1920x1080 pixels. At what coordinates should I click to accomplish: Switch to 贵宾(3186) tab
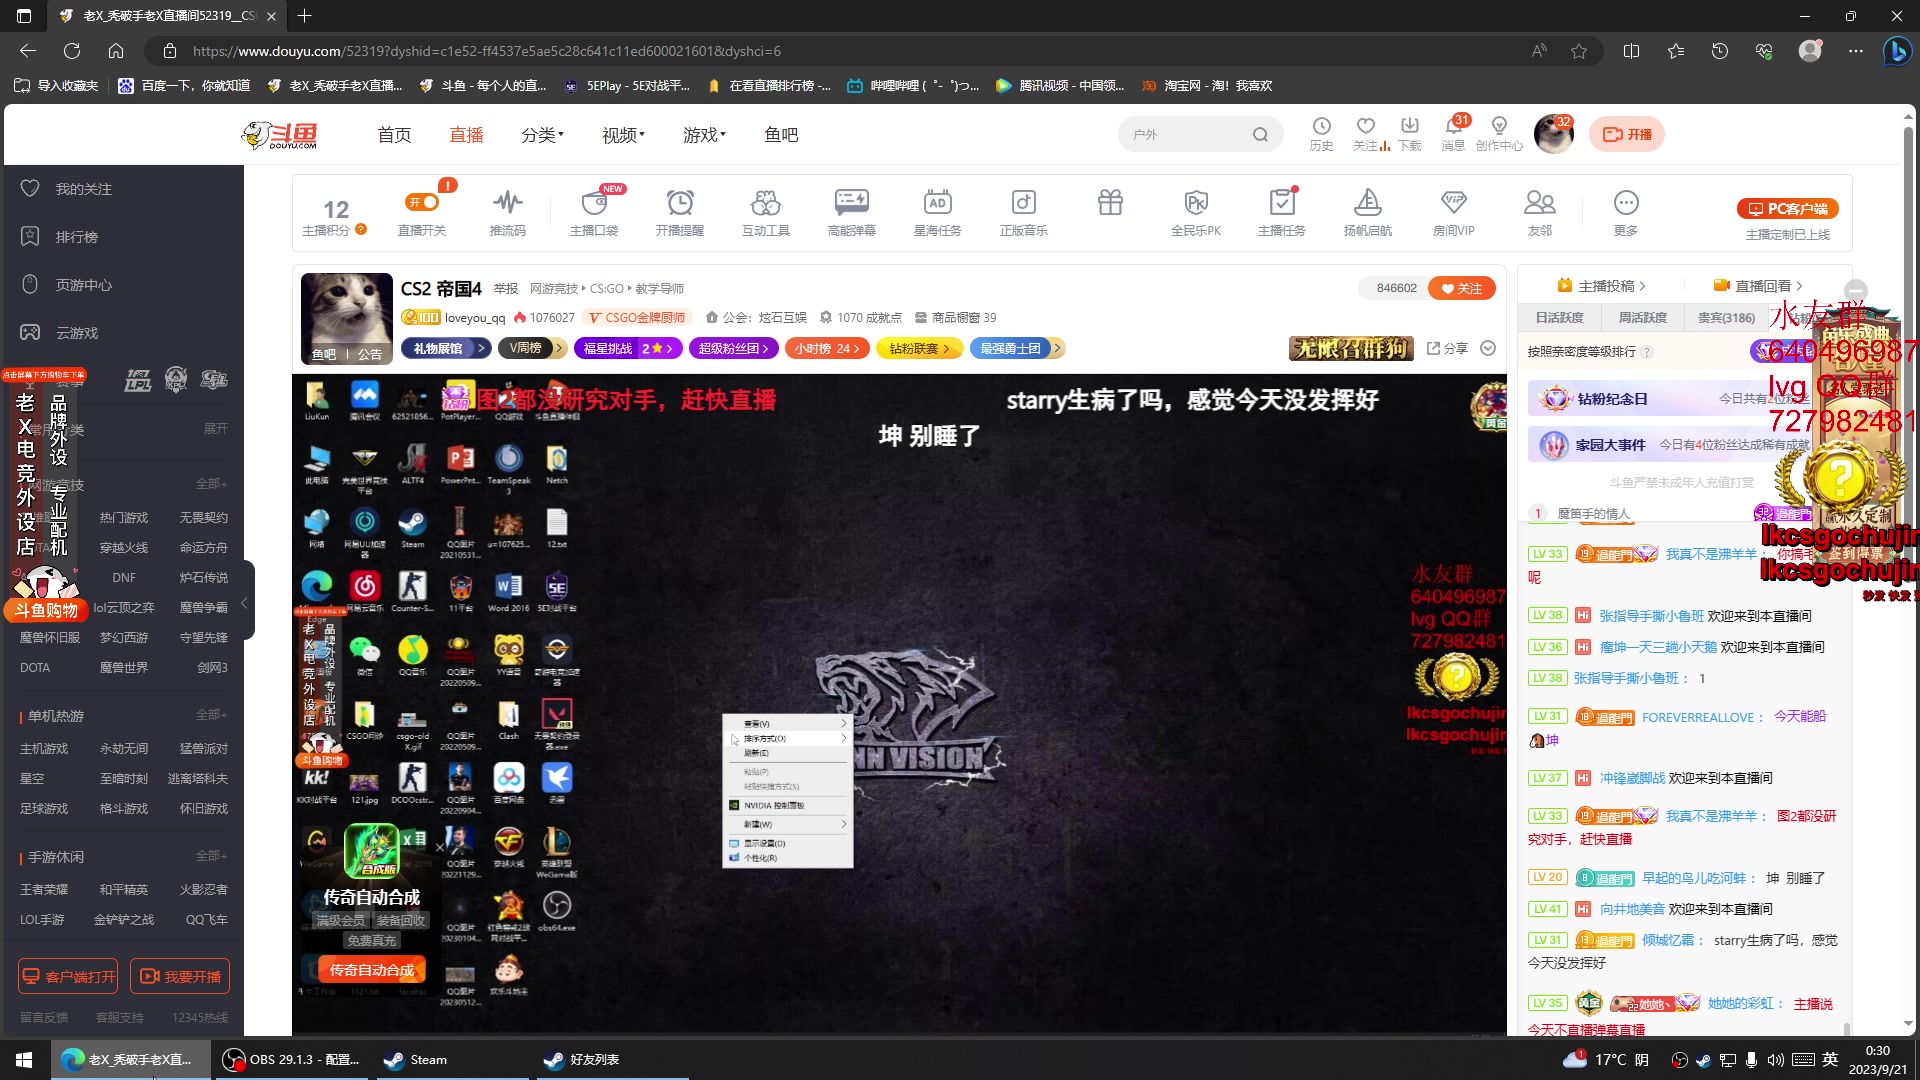pos(1726,317)
